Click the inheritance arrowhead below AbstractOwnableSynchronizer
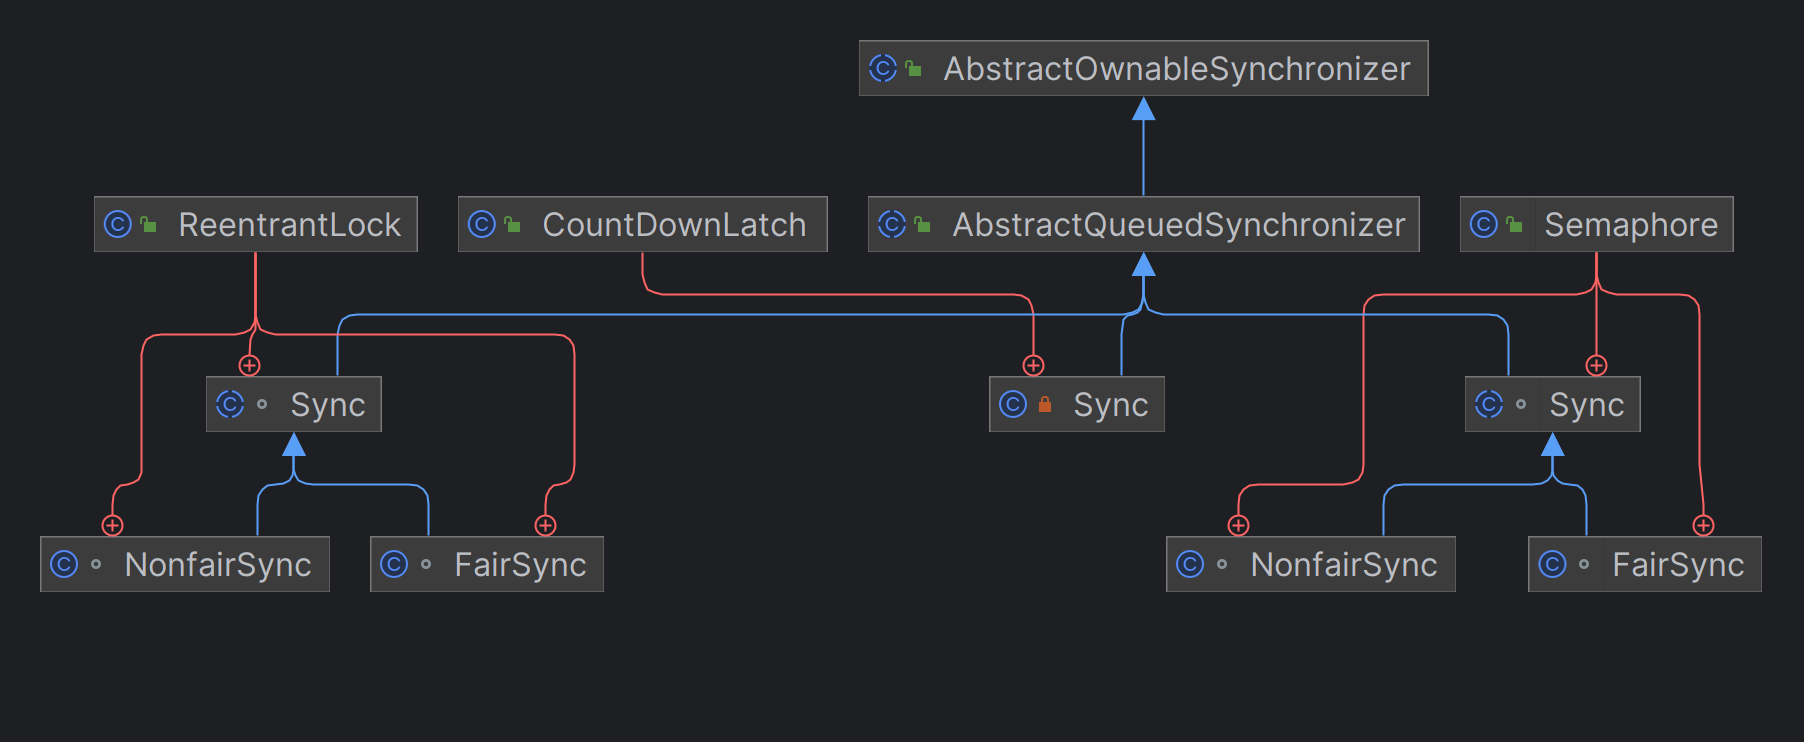Screen dimensions: 1804x742 (1144, 108)
